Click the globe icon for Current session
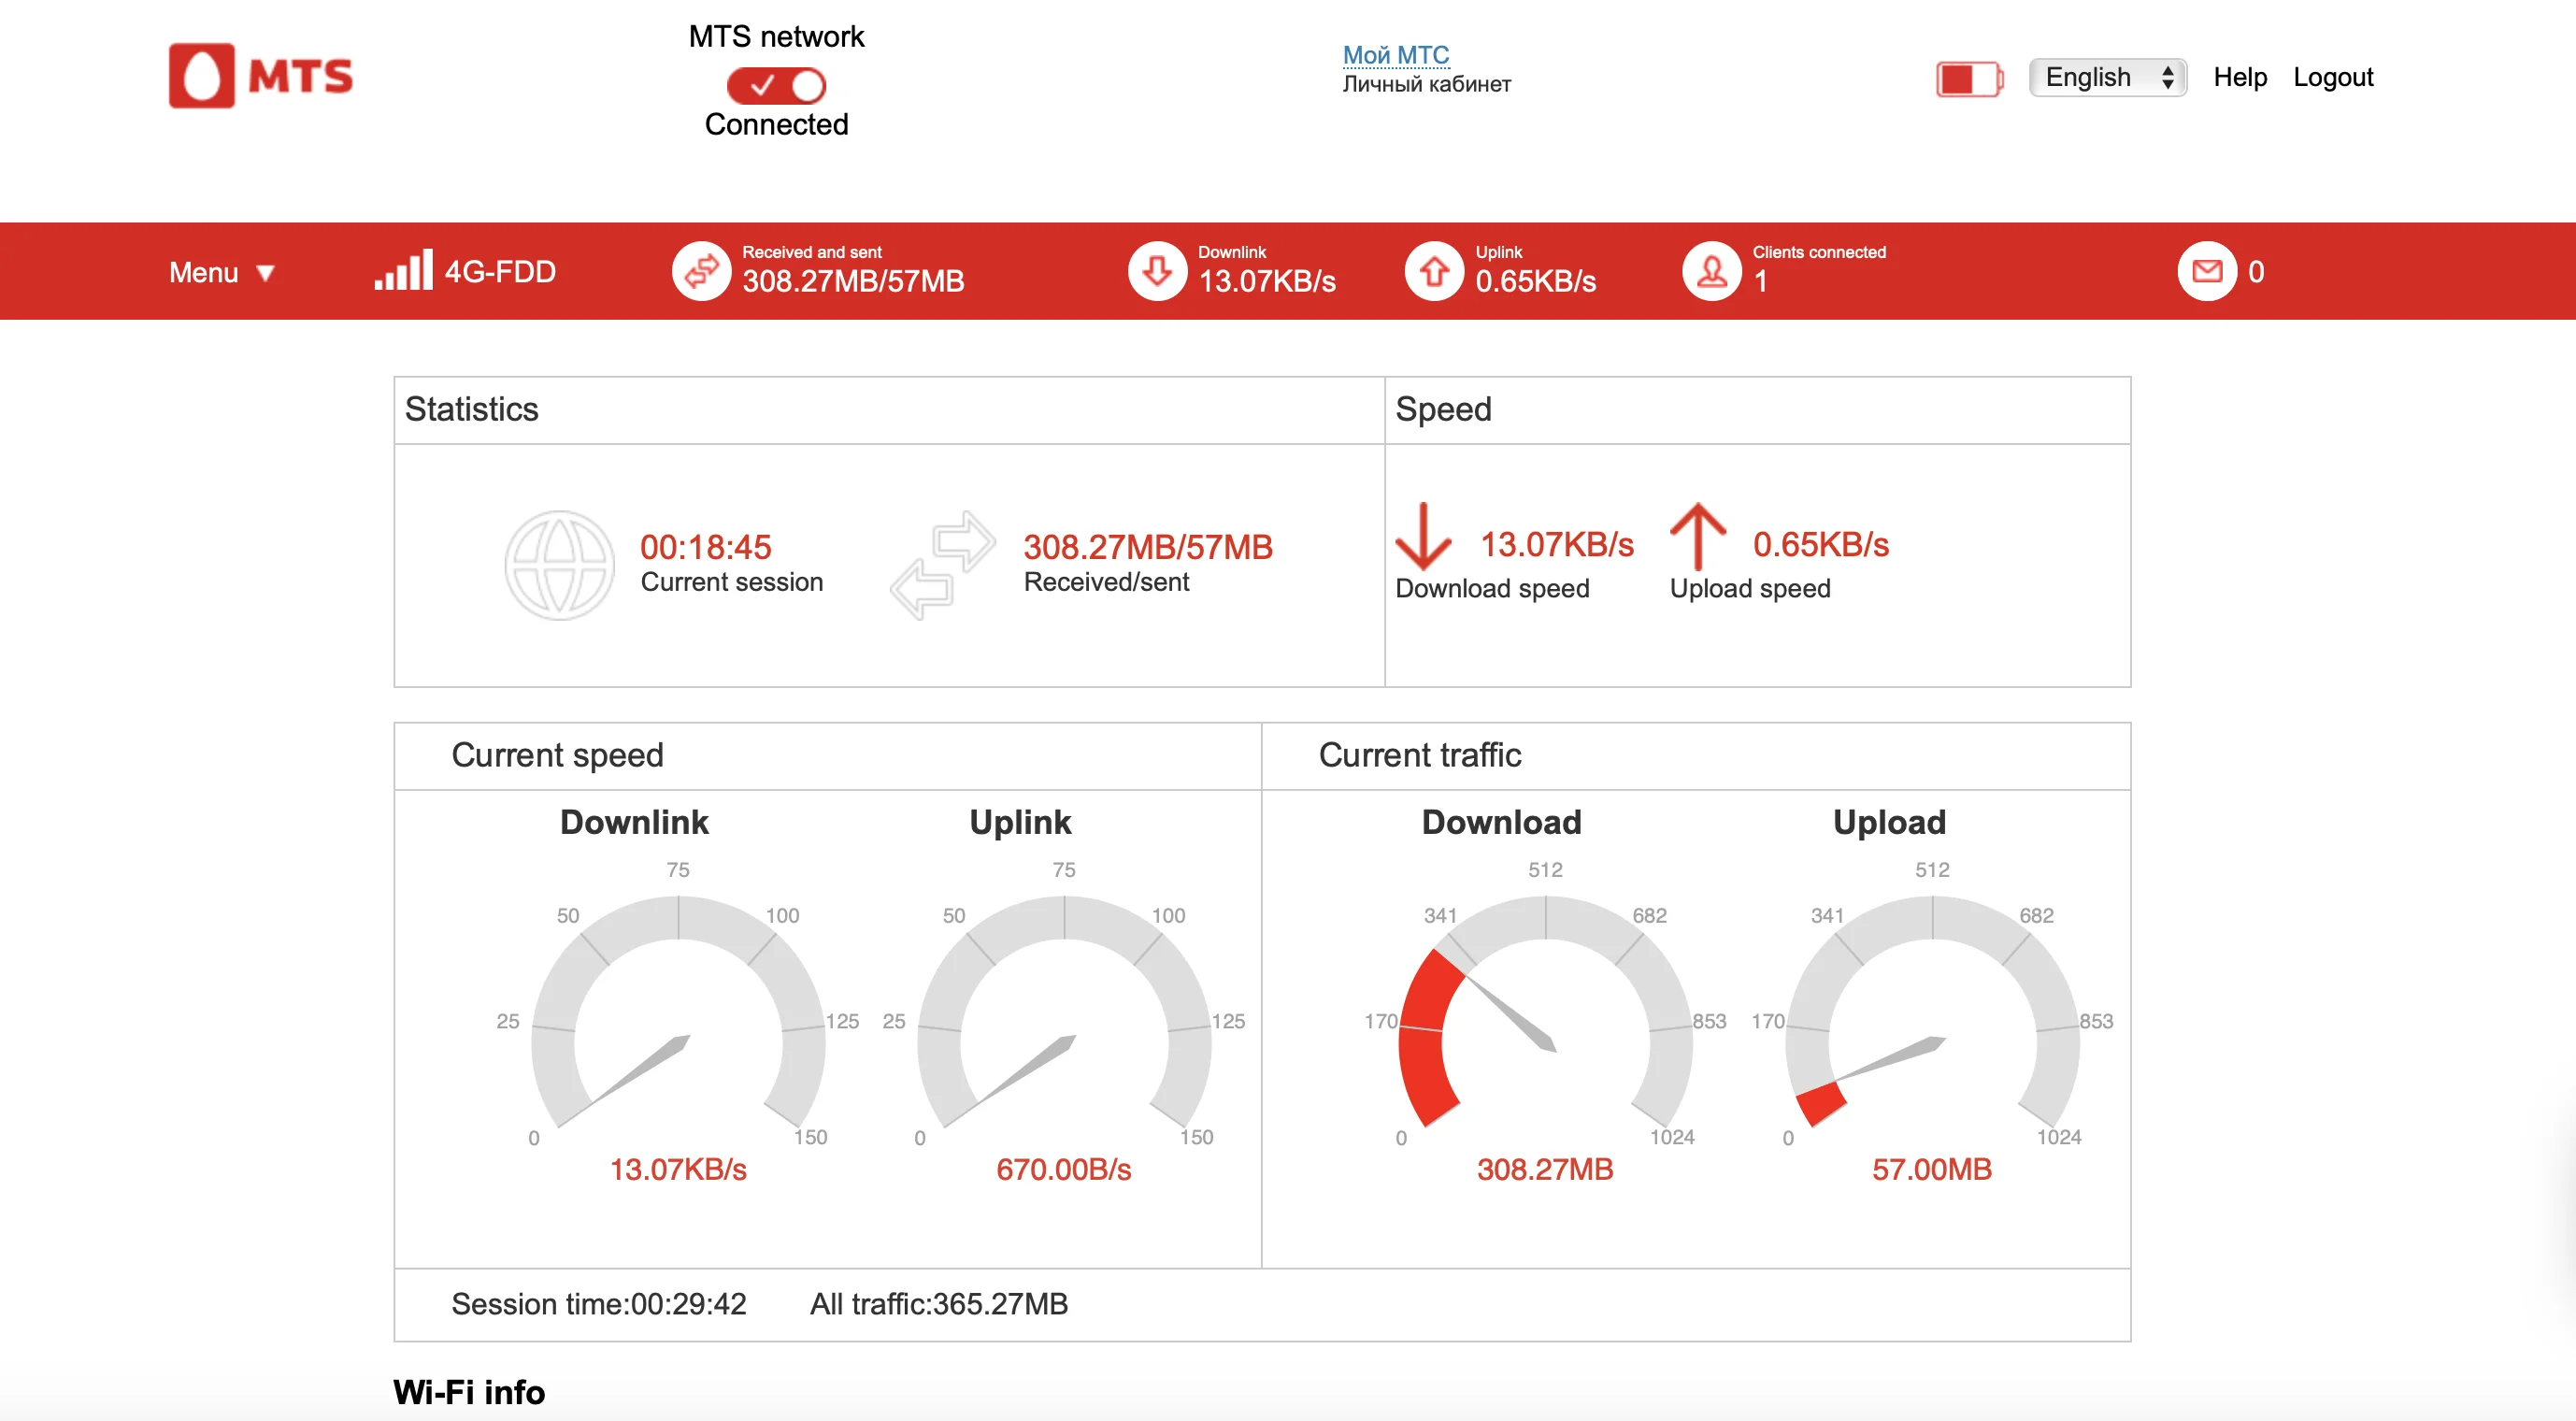 pyautogui.click(x=559, y=565)
